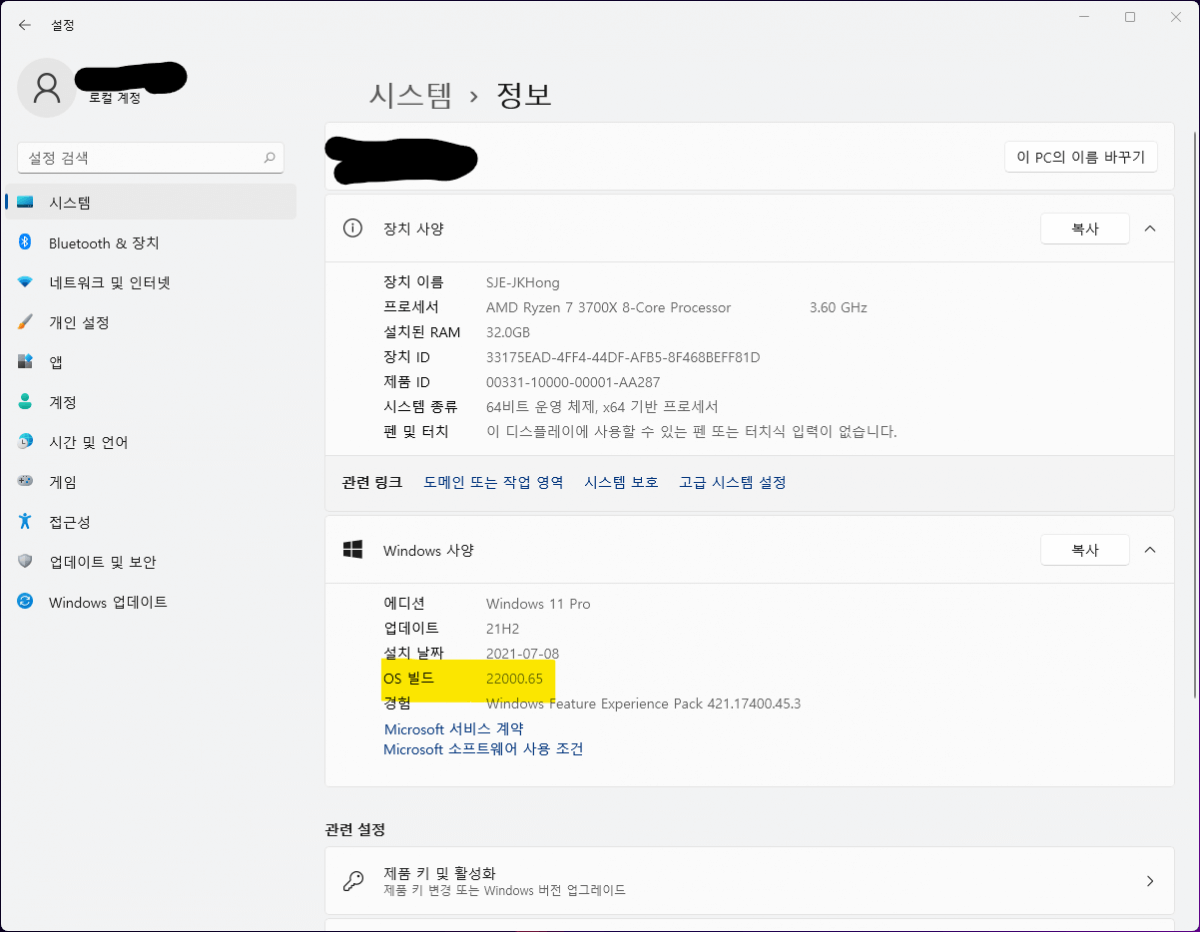Collapse the 장치 사양 section chevron
The height and width of the screenshot is (932, 1200).
[x=1150, y=228]
